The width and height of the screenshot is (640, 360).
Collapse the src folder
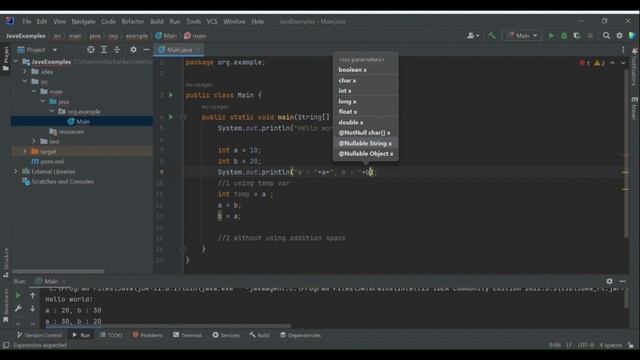coord(25,81)
